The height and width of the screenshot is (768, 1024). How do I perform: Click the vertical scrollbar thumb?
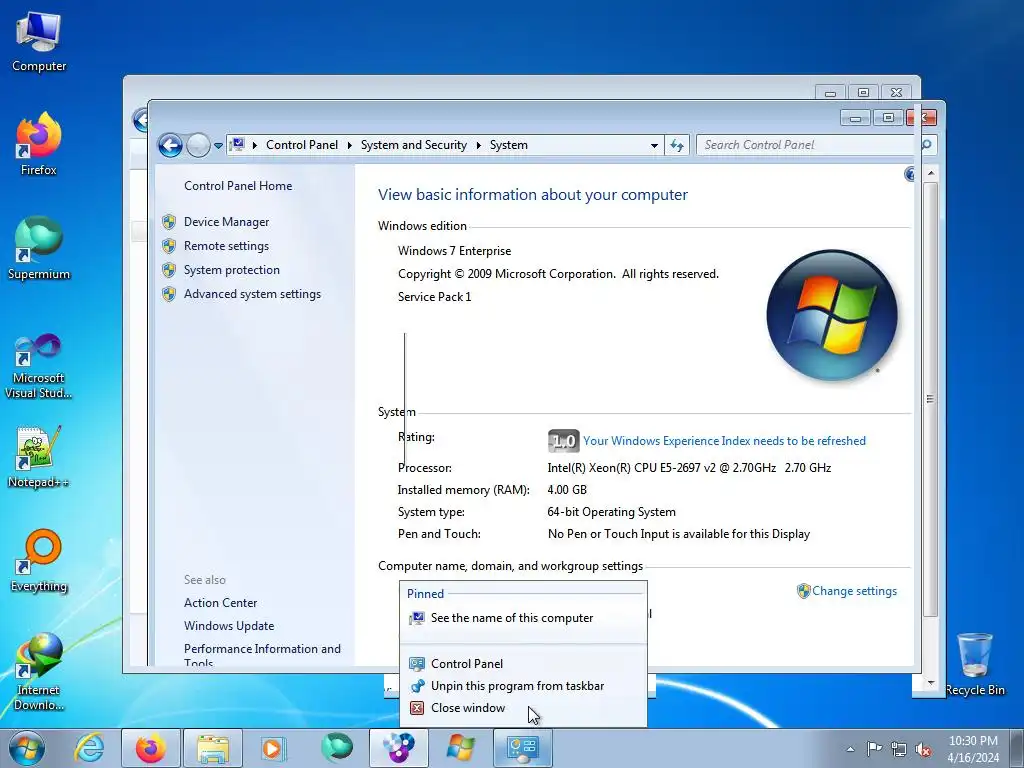[931, 398]
